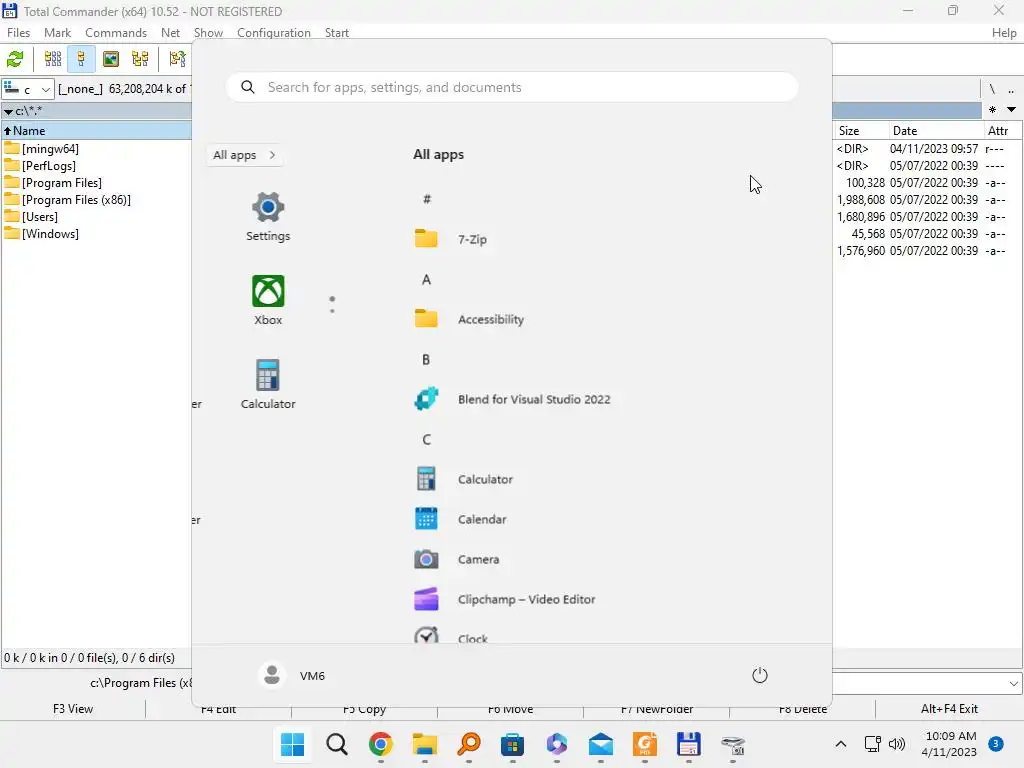This screenshot has width=1024, height=768.
Task: Go to root with backslash button
Action: (992, 89)
